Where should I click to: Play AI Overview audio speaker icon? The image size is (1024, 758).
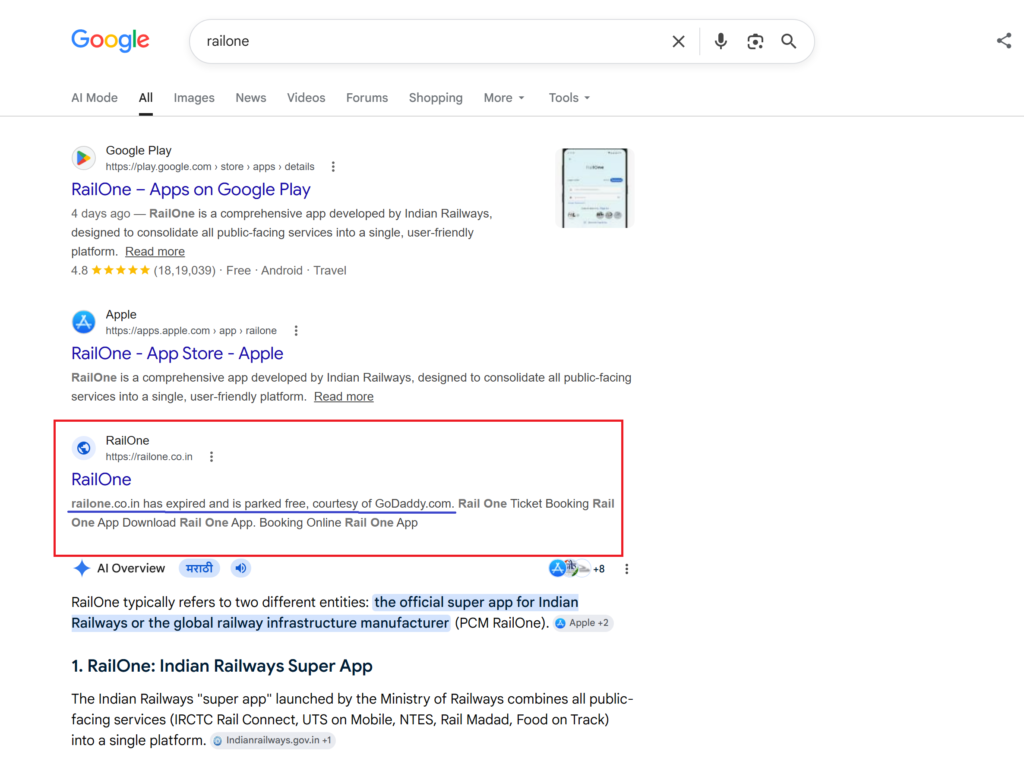tap(240, 568)
